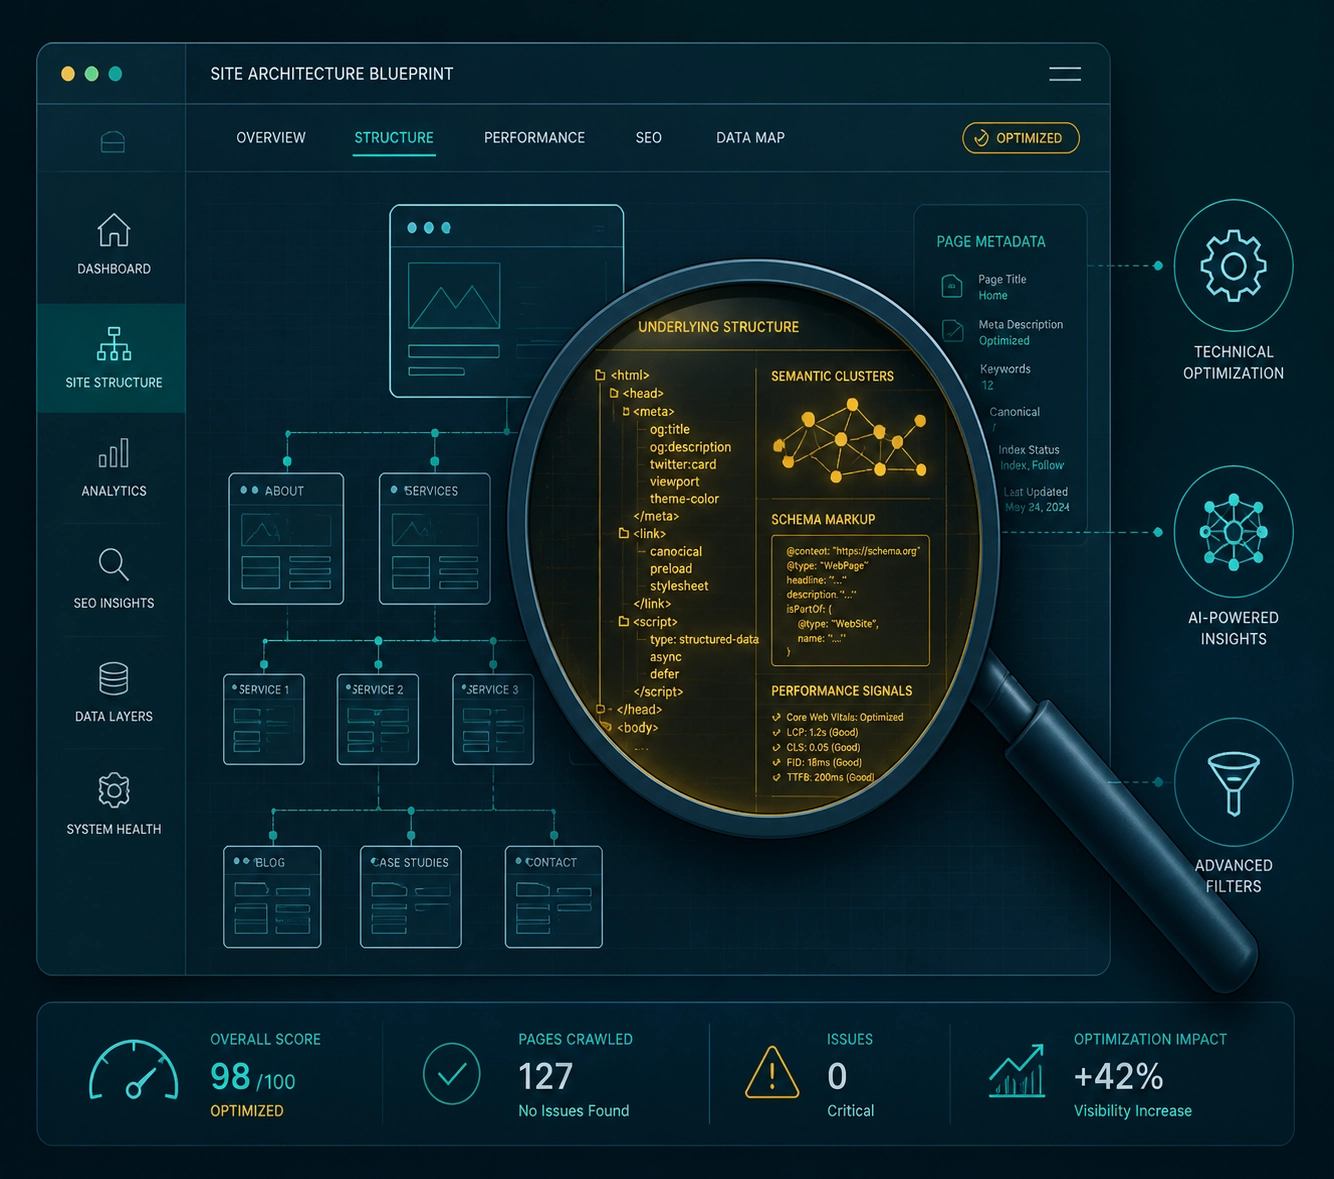Open the System Health gear icon
The height and width of the screenshot is (1179, 1334).
[114, 790]
